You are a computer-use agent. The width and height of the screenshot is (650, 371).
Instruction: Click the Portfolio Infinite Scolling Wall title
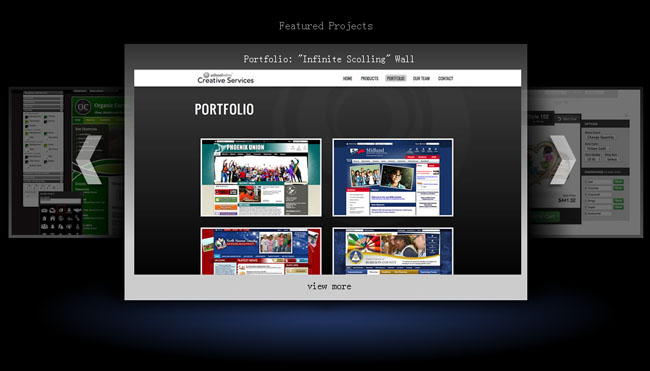329,59
